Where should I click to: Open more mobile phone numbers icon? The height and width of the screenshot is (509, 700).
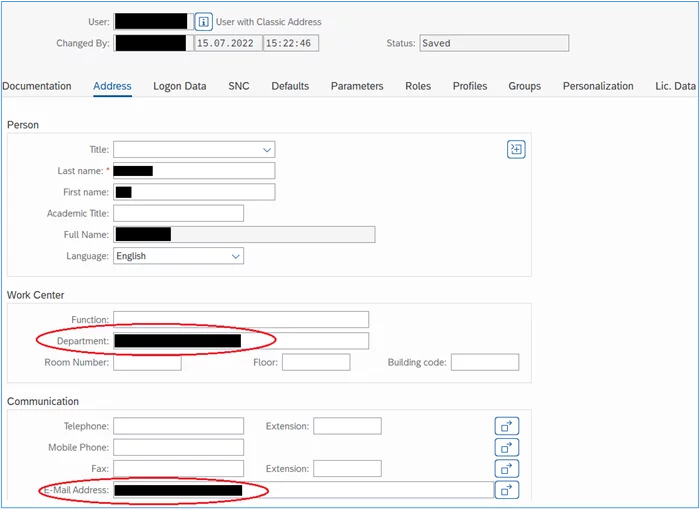point(507,447)
